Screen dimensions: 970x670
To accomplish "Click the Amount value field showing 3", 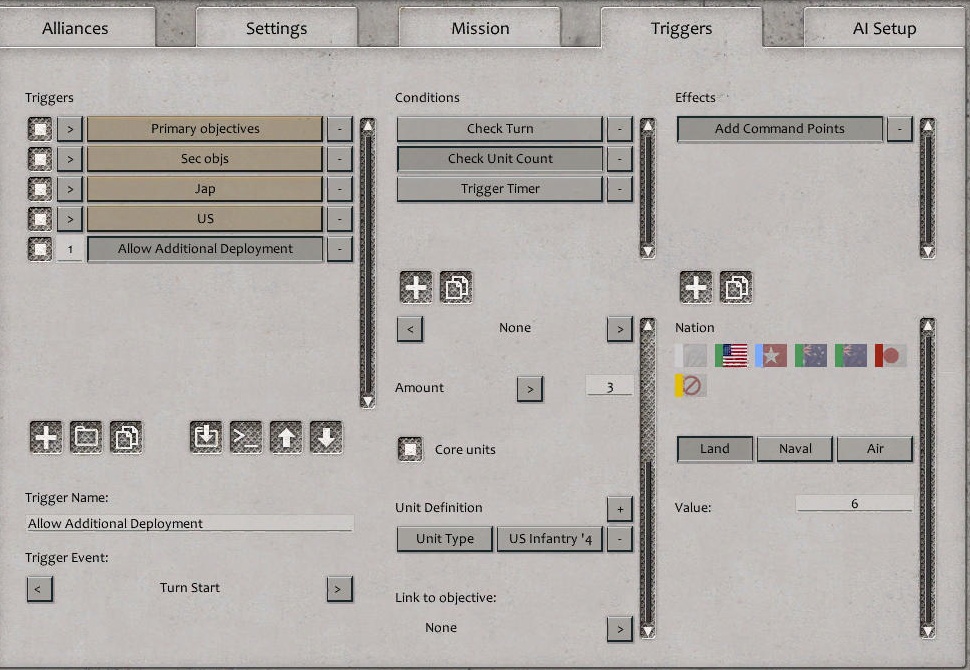I will click(609, 387).
